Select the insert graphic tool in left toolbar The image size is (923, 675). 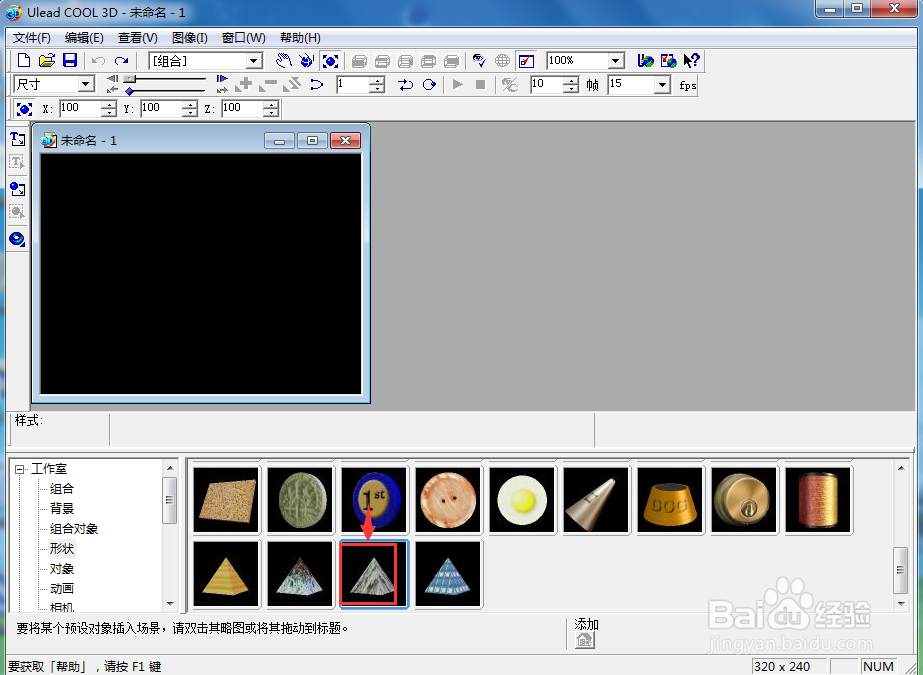click(x=17, y=189)
